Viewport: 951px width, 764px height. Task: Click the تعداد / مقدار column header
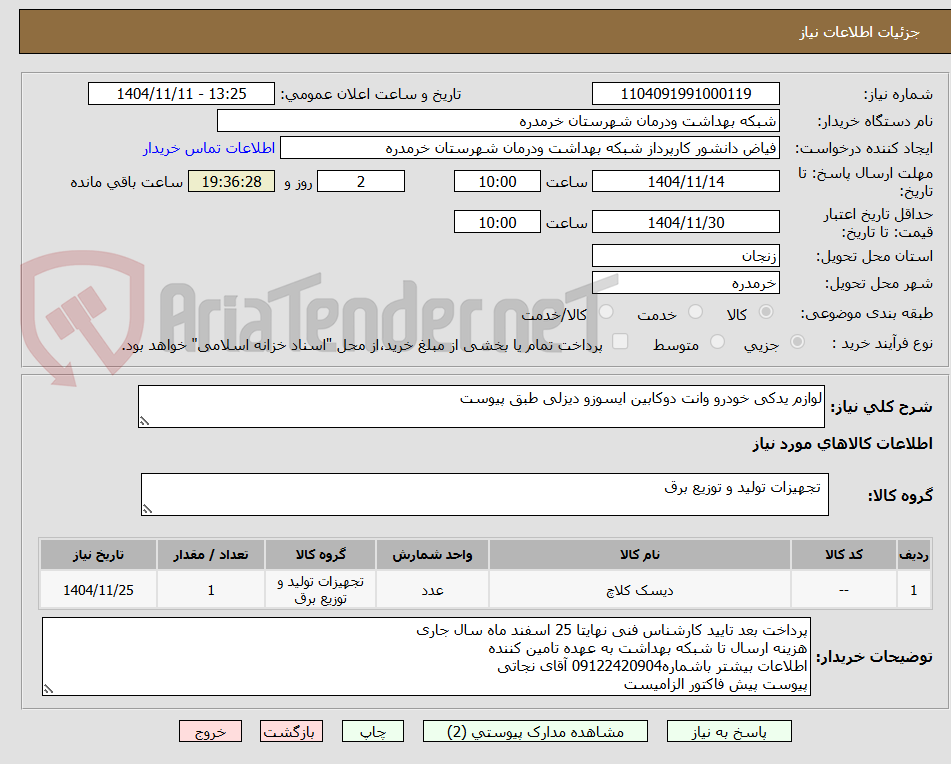tap(211, 554)
